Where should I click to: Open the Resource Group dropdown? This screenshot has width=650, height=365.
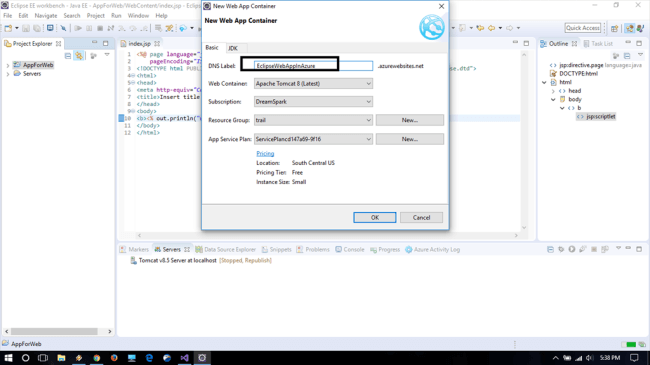313,120
